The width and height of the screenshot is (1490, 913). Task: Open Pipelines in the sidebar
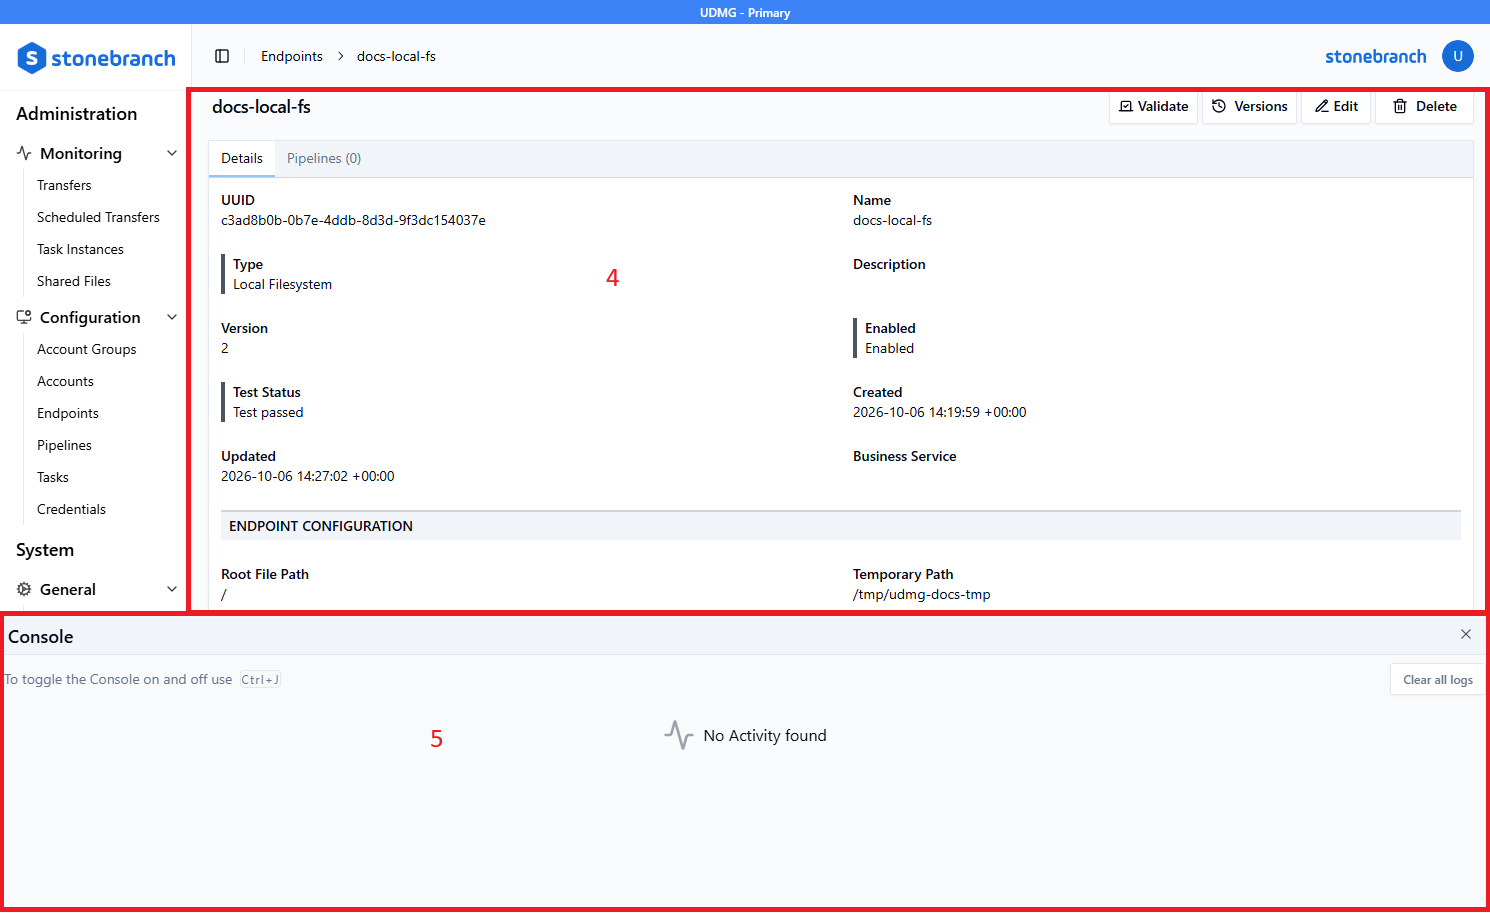(64, 445)
